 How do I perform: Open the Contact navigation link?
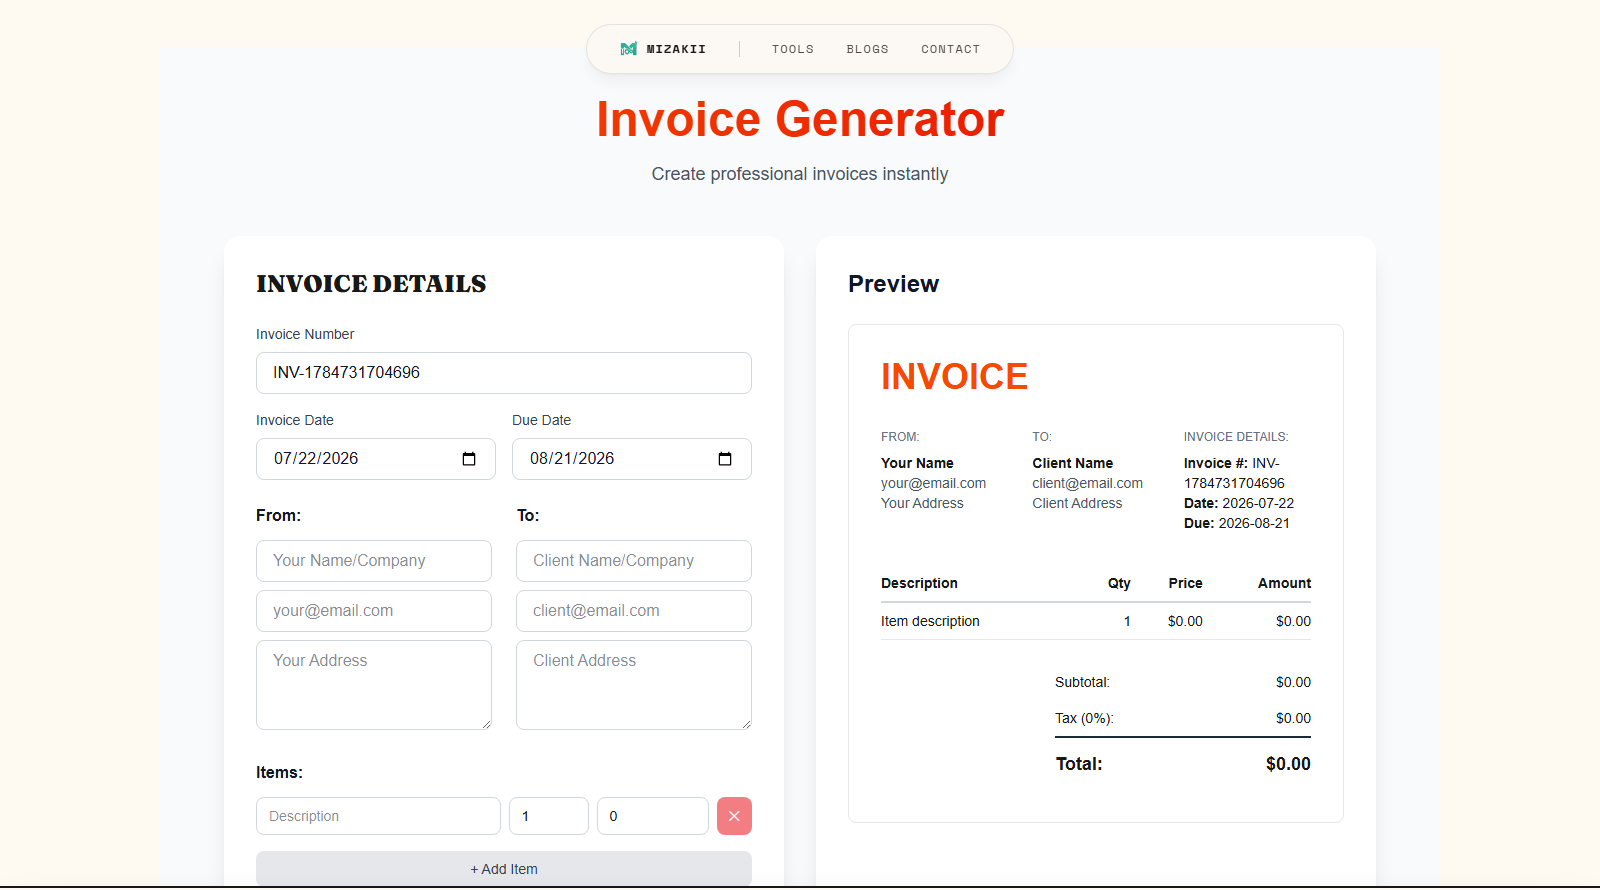[x=951, y=49]
